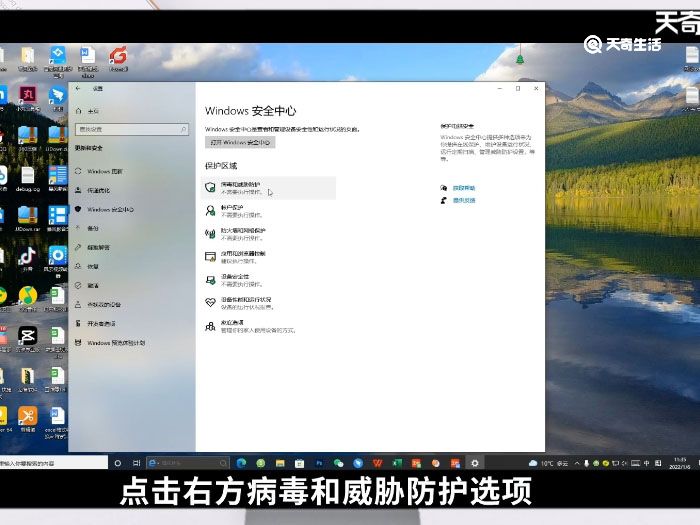
Task: Go back with the Settings back arrow
Action: click(78, 88)
